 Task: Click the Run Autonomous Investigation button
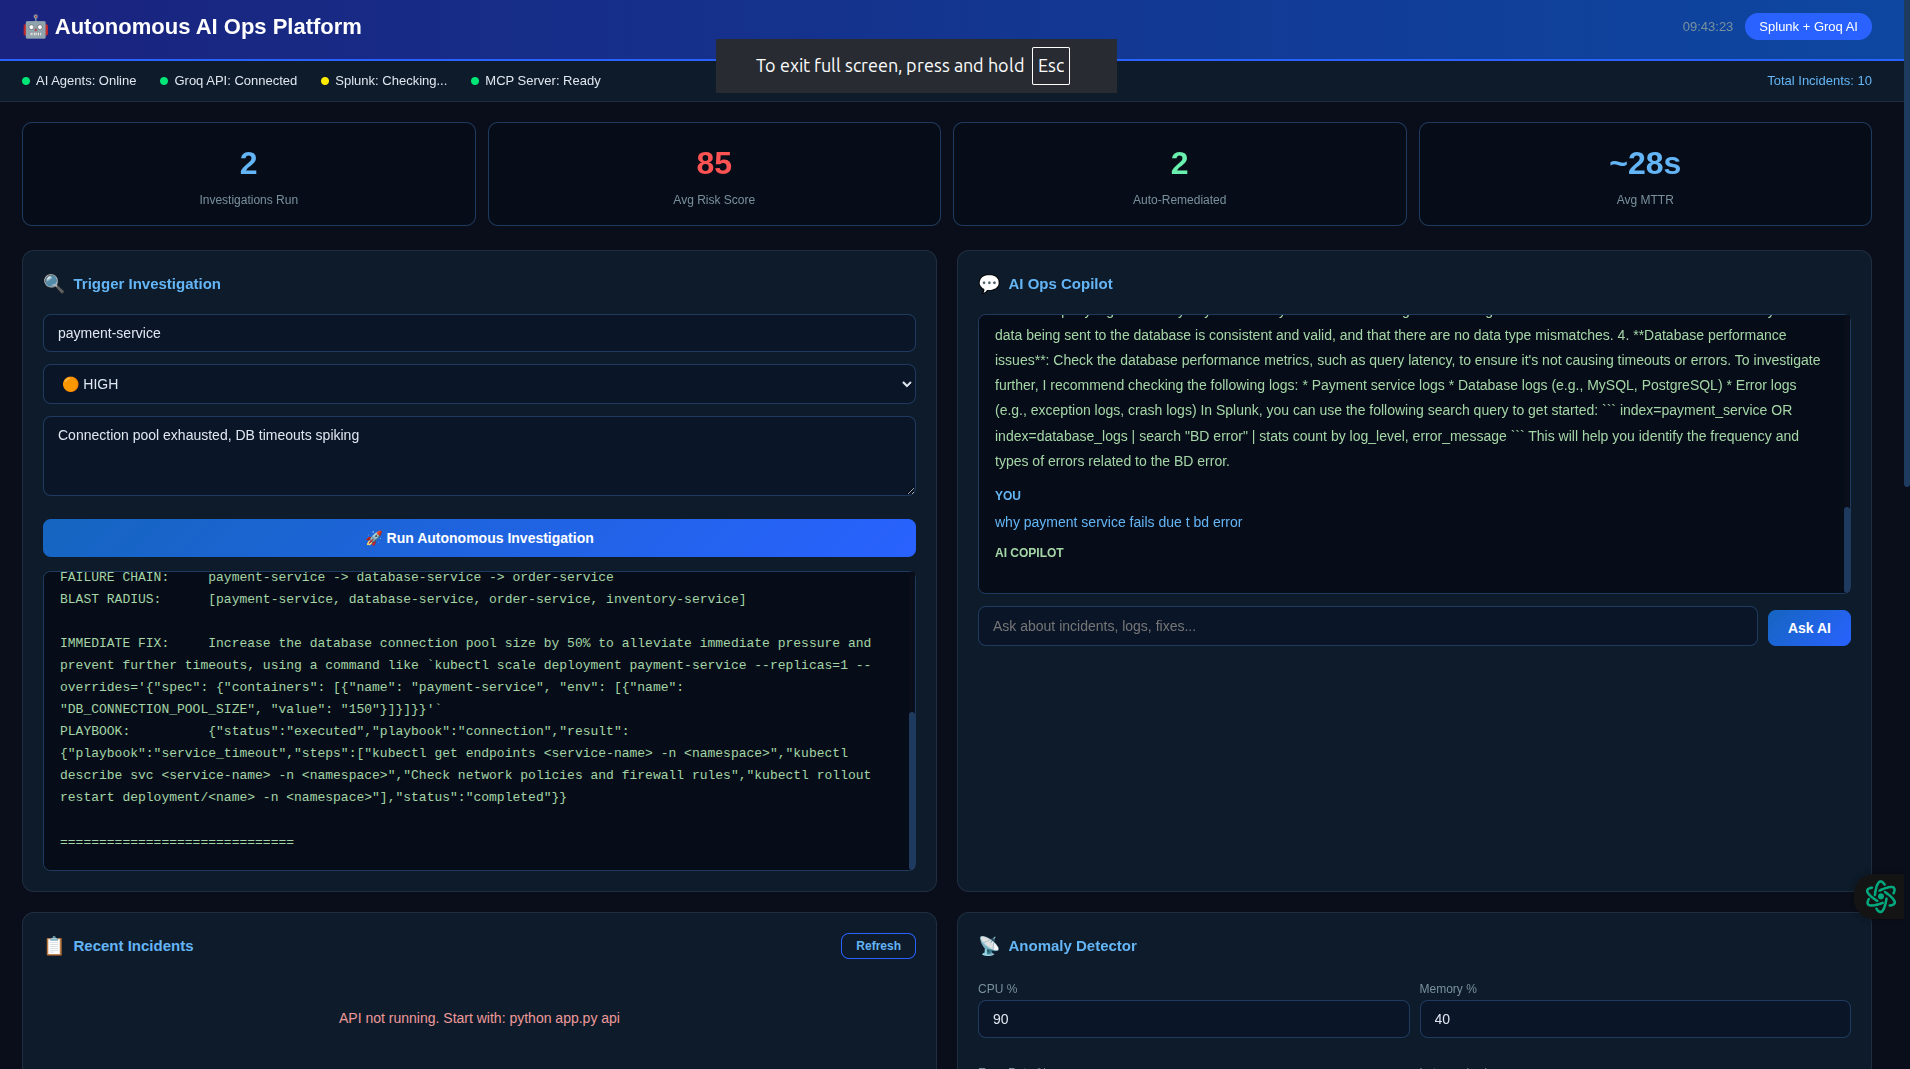[x=479, y=538]
